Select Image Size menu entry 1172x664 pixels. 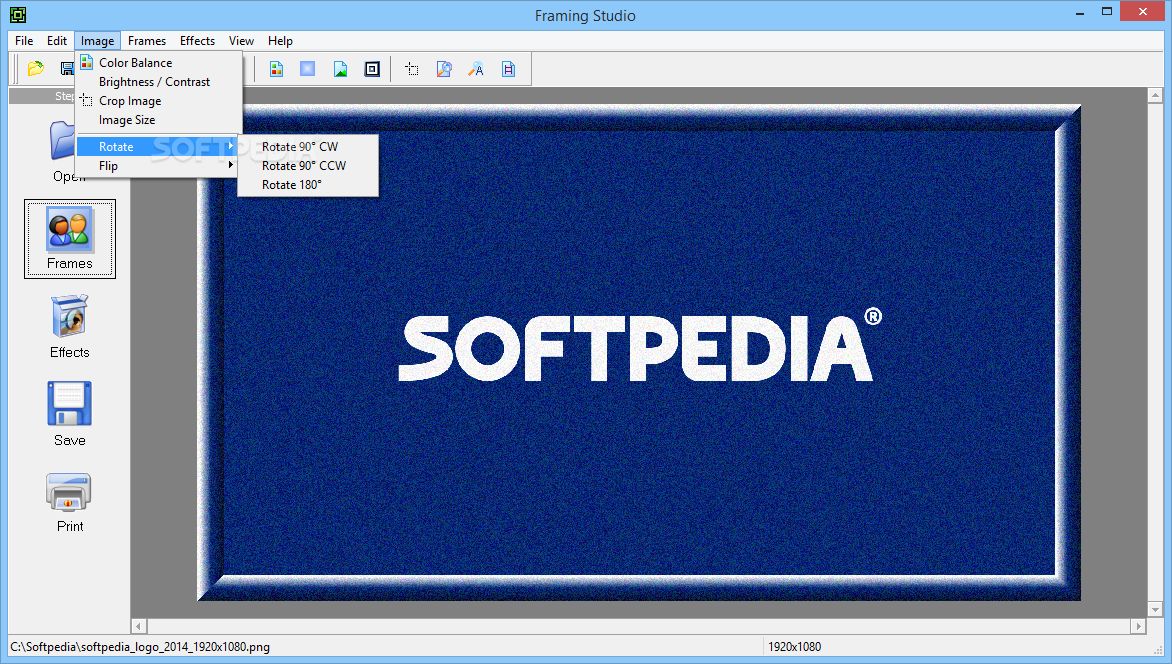159,120
